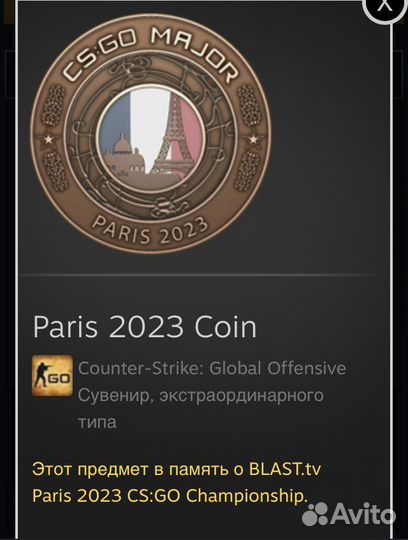
Task: Click the "Paris 2023 CS:GO Championship." description line
Action: pos(169,496)
